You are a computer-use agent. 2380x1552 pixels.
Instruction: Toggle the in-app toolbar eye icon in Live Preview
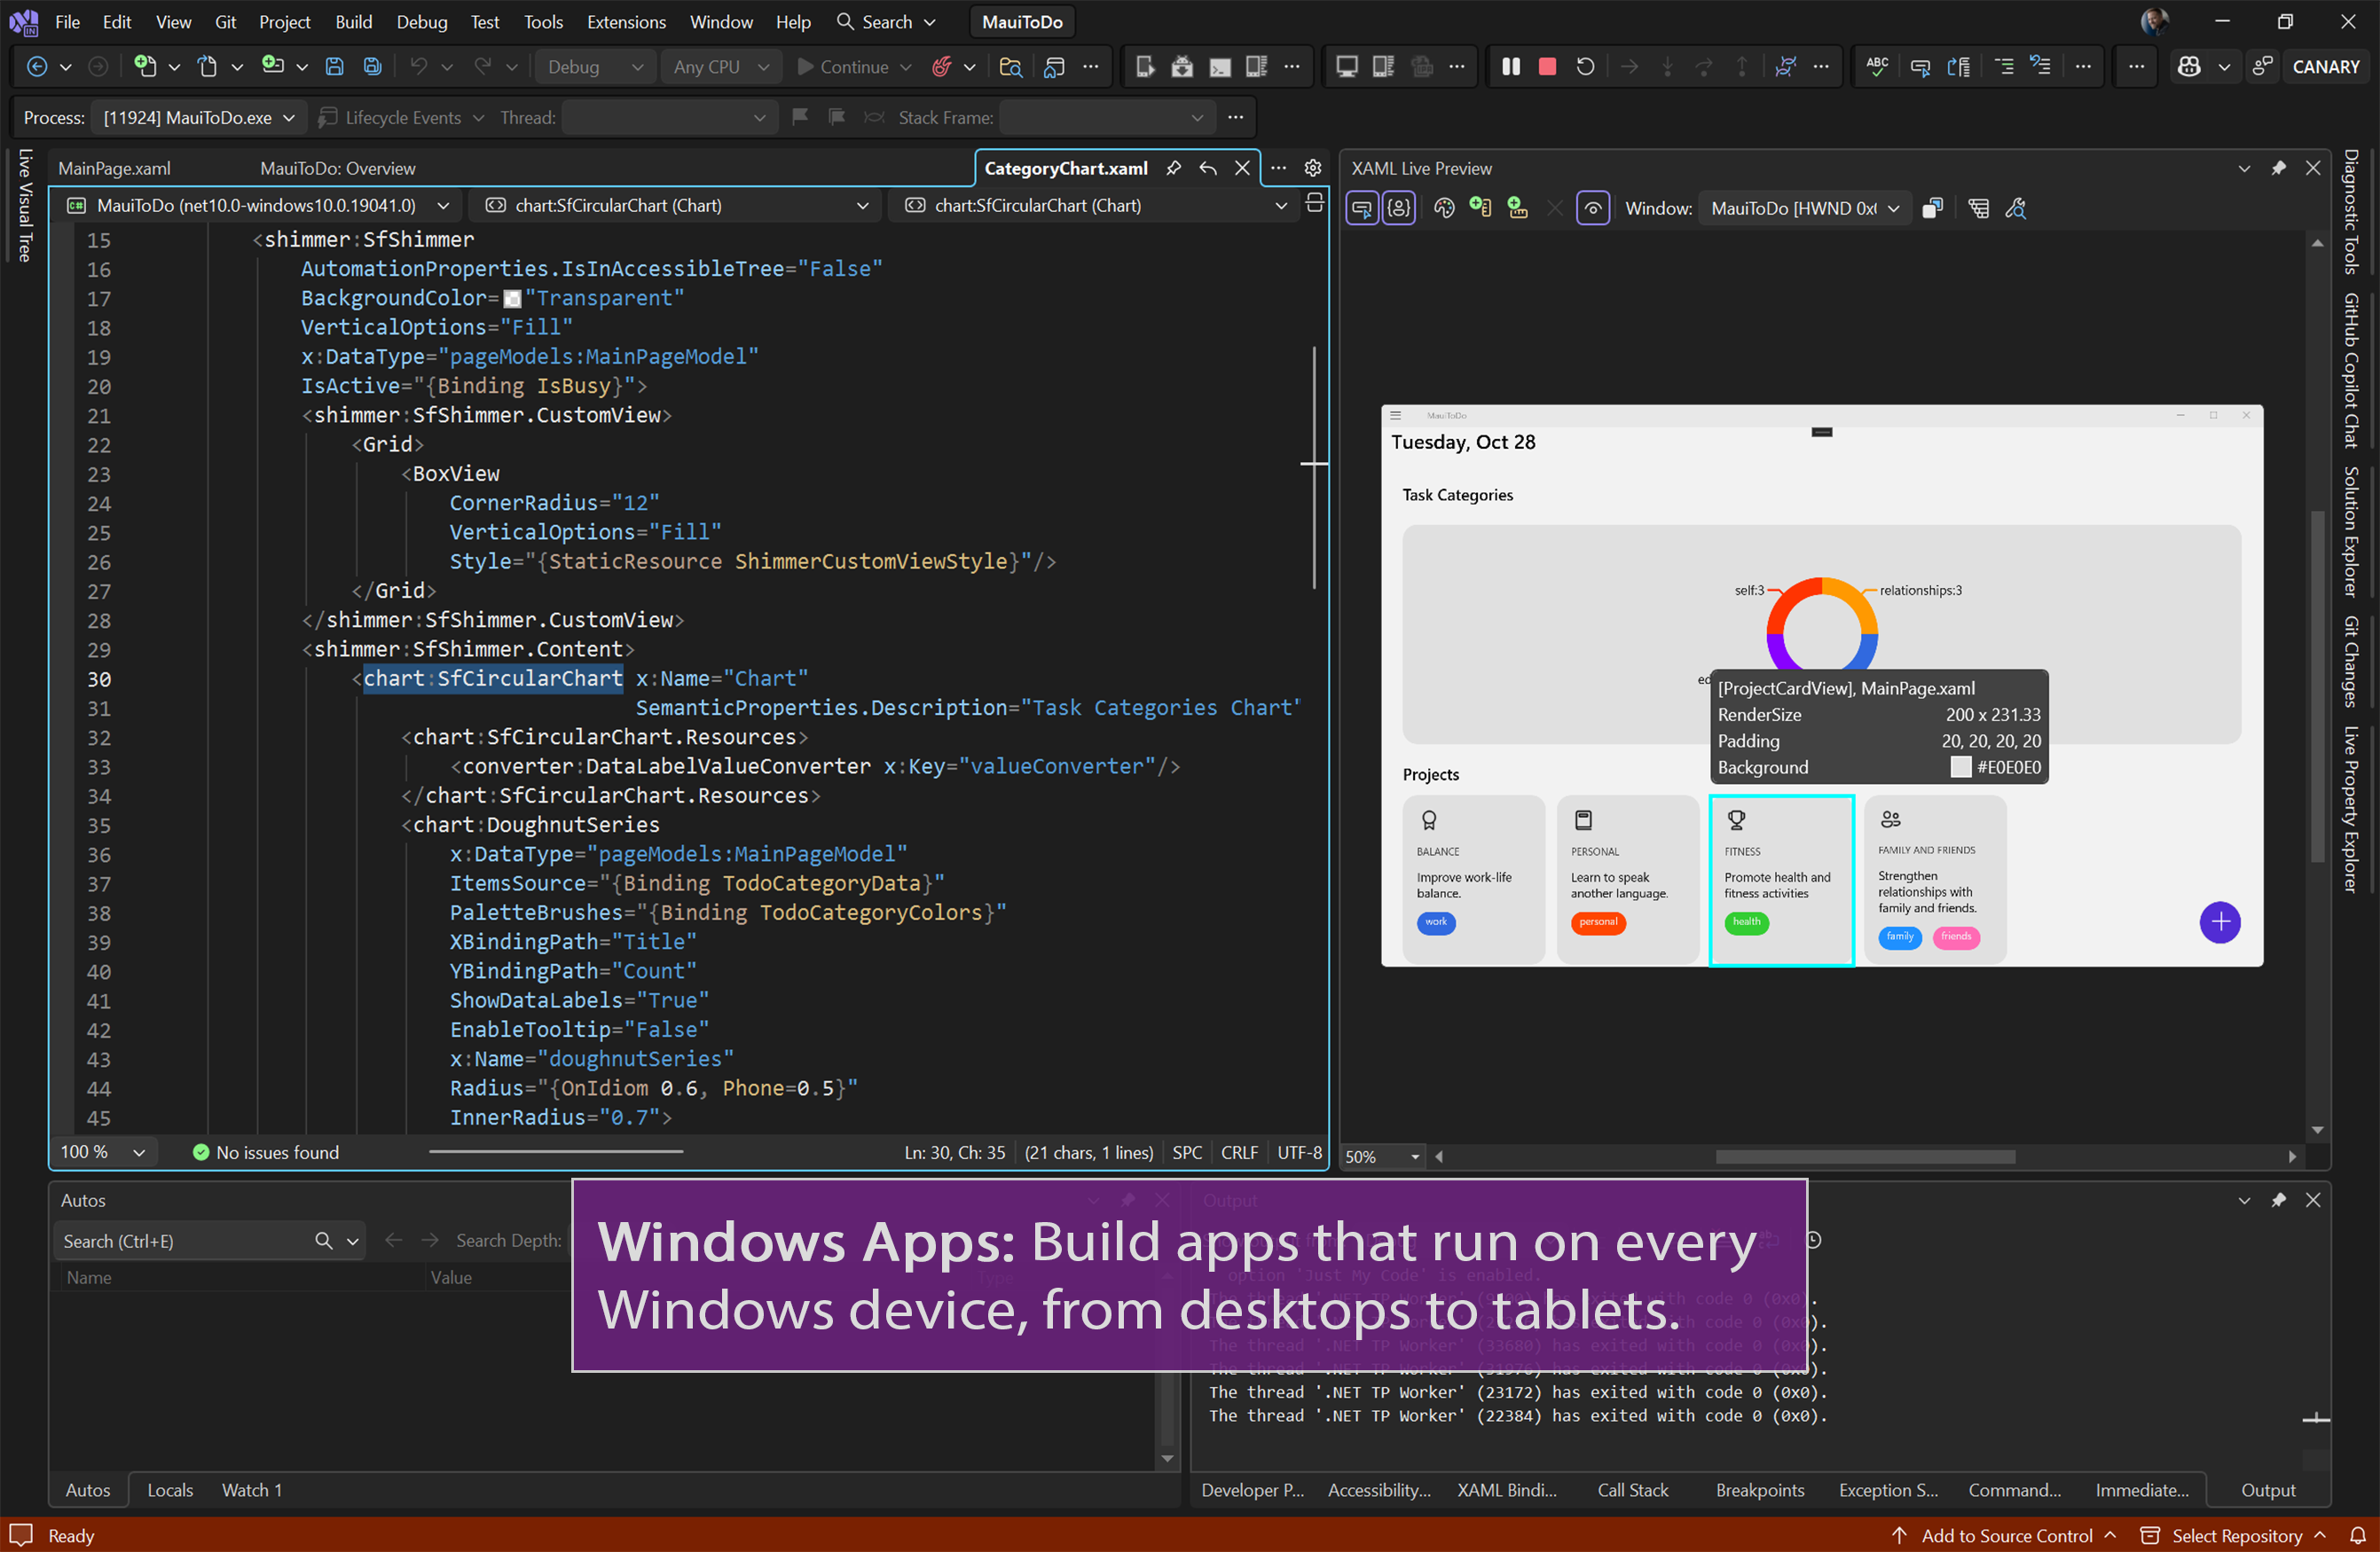(1593, 208)
